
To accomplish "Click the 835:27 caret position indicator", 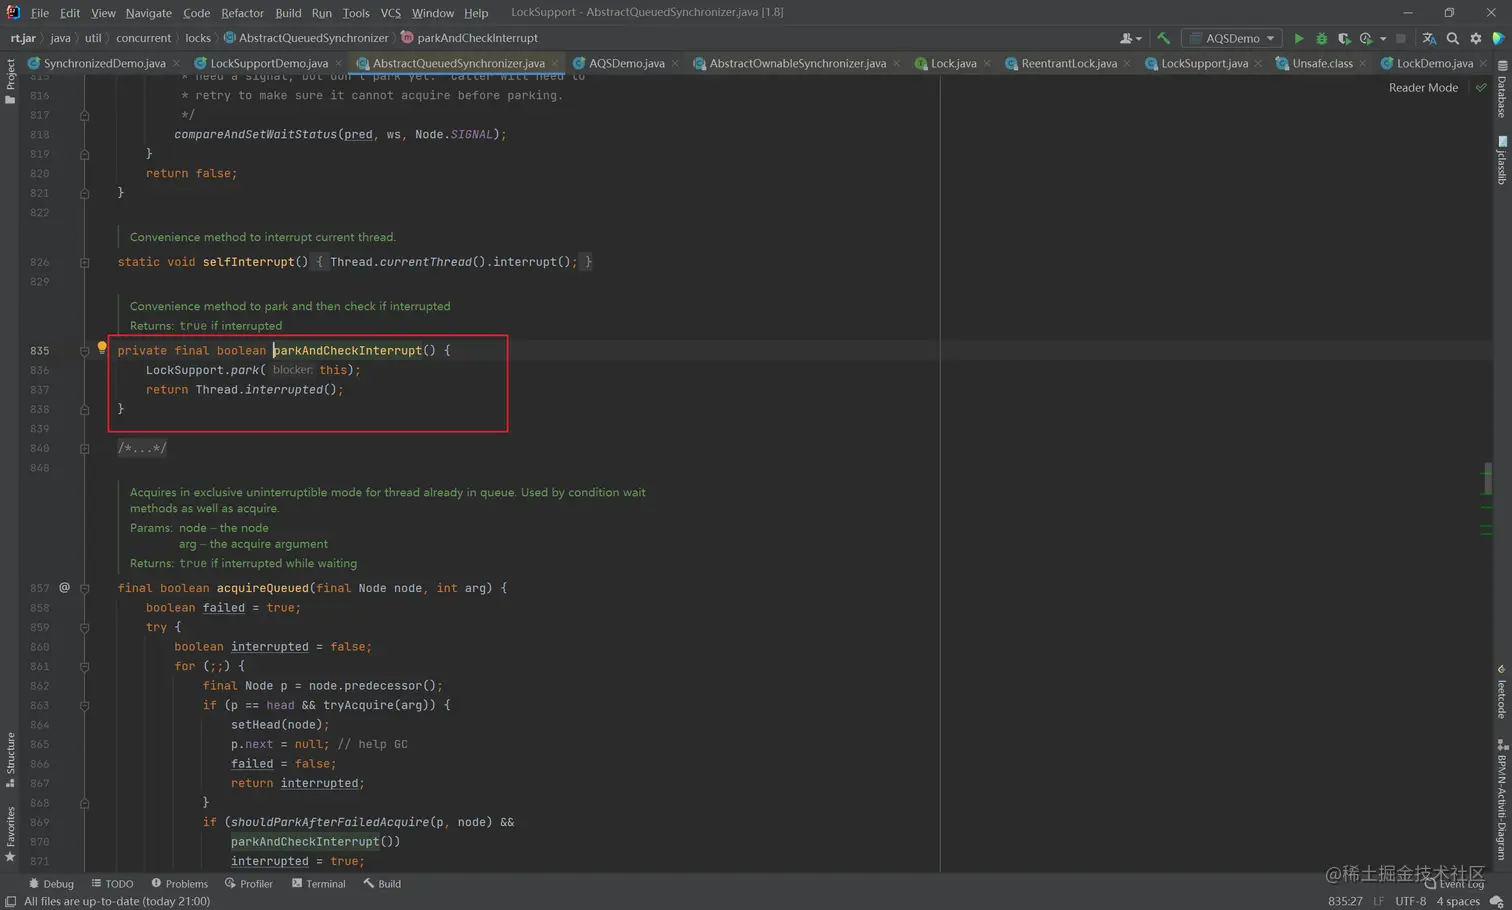I will click(x=1345, y=901).
